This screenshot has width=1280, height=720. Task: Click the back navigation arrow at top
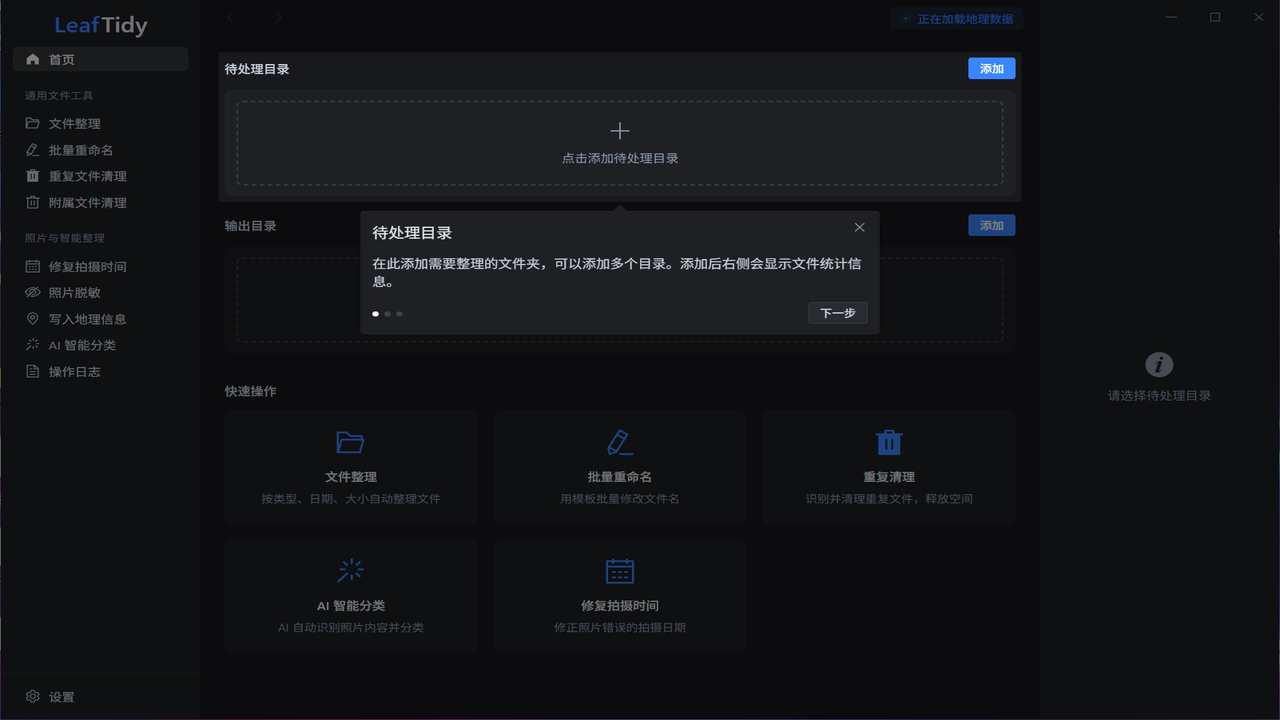[231, 18]
